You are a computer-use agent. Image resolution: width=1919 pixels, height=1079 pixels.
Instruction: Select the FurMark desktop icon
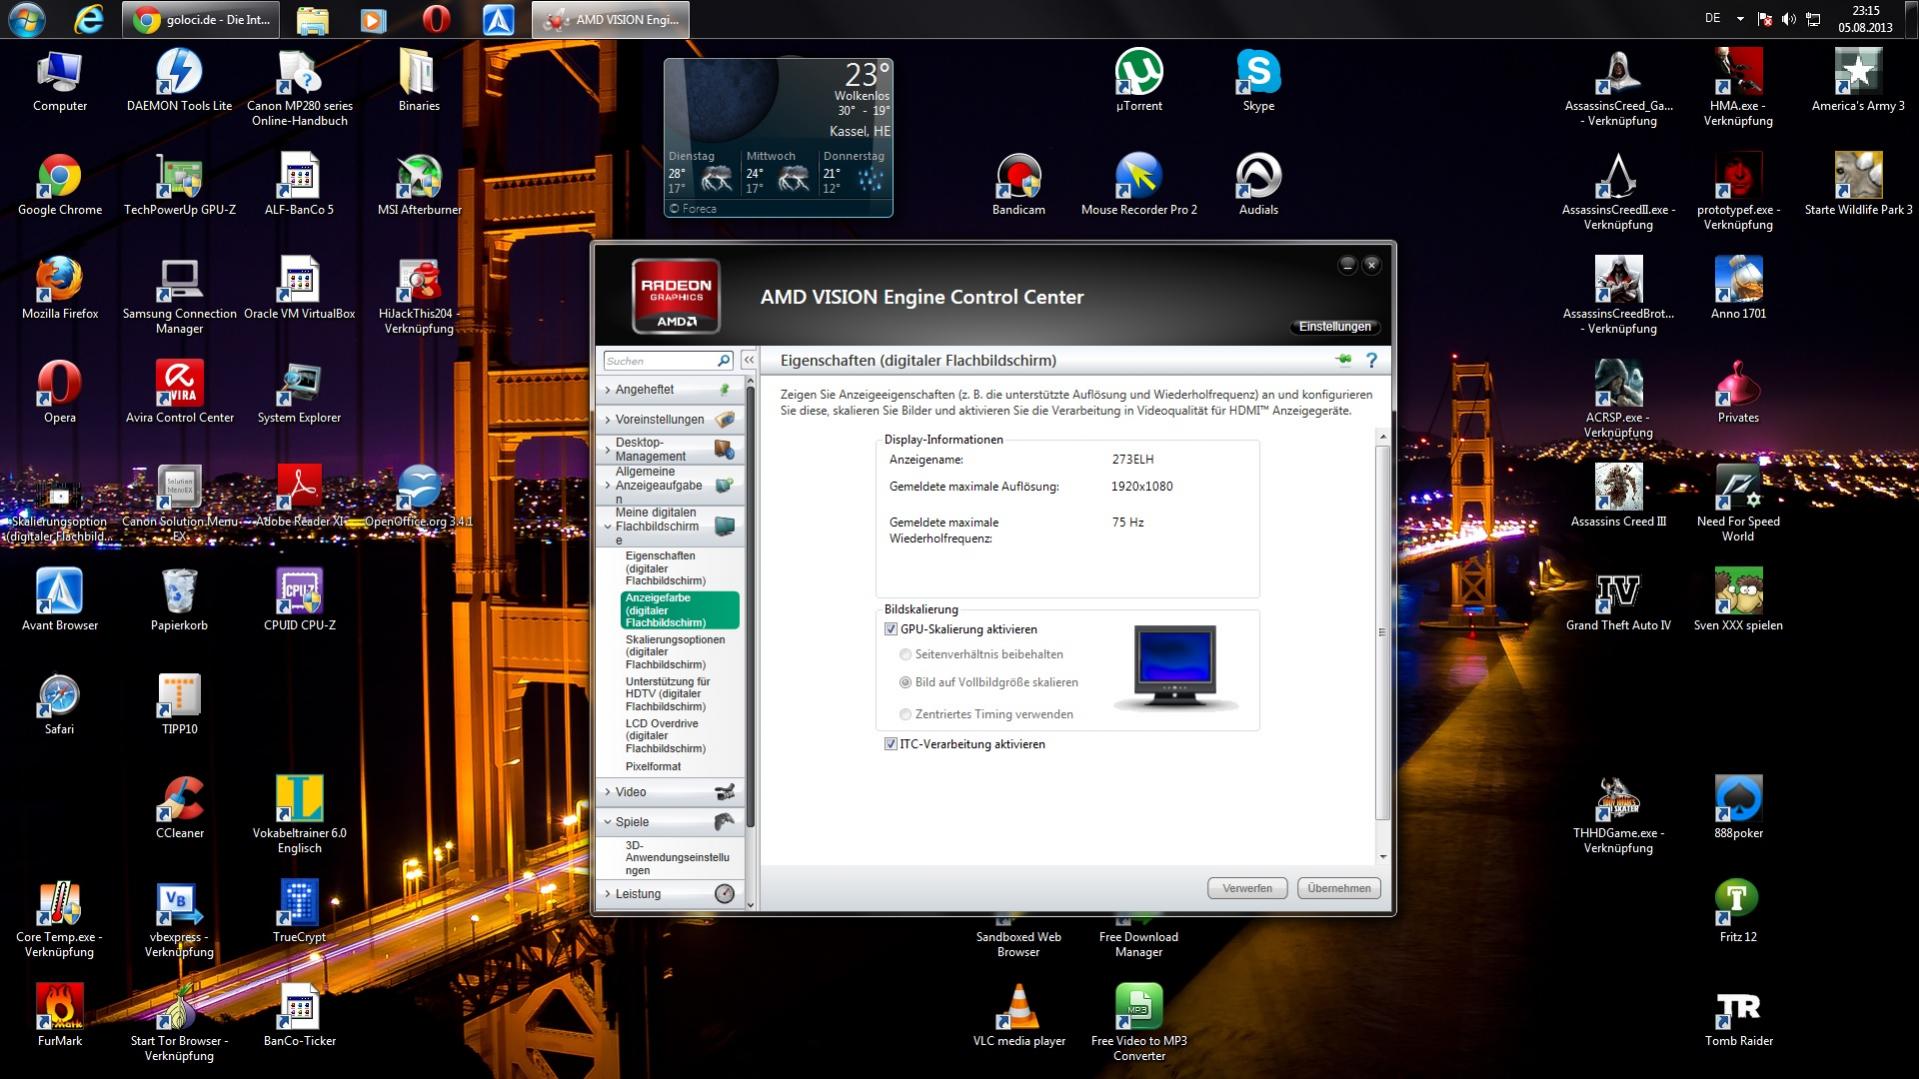coord(60,1017)
